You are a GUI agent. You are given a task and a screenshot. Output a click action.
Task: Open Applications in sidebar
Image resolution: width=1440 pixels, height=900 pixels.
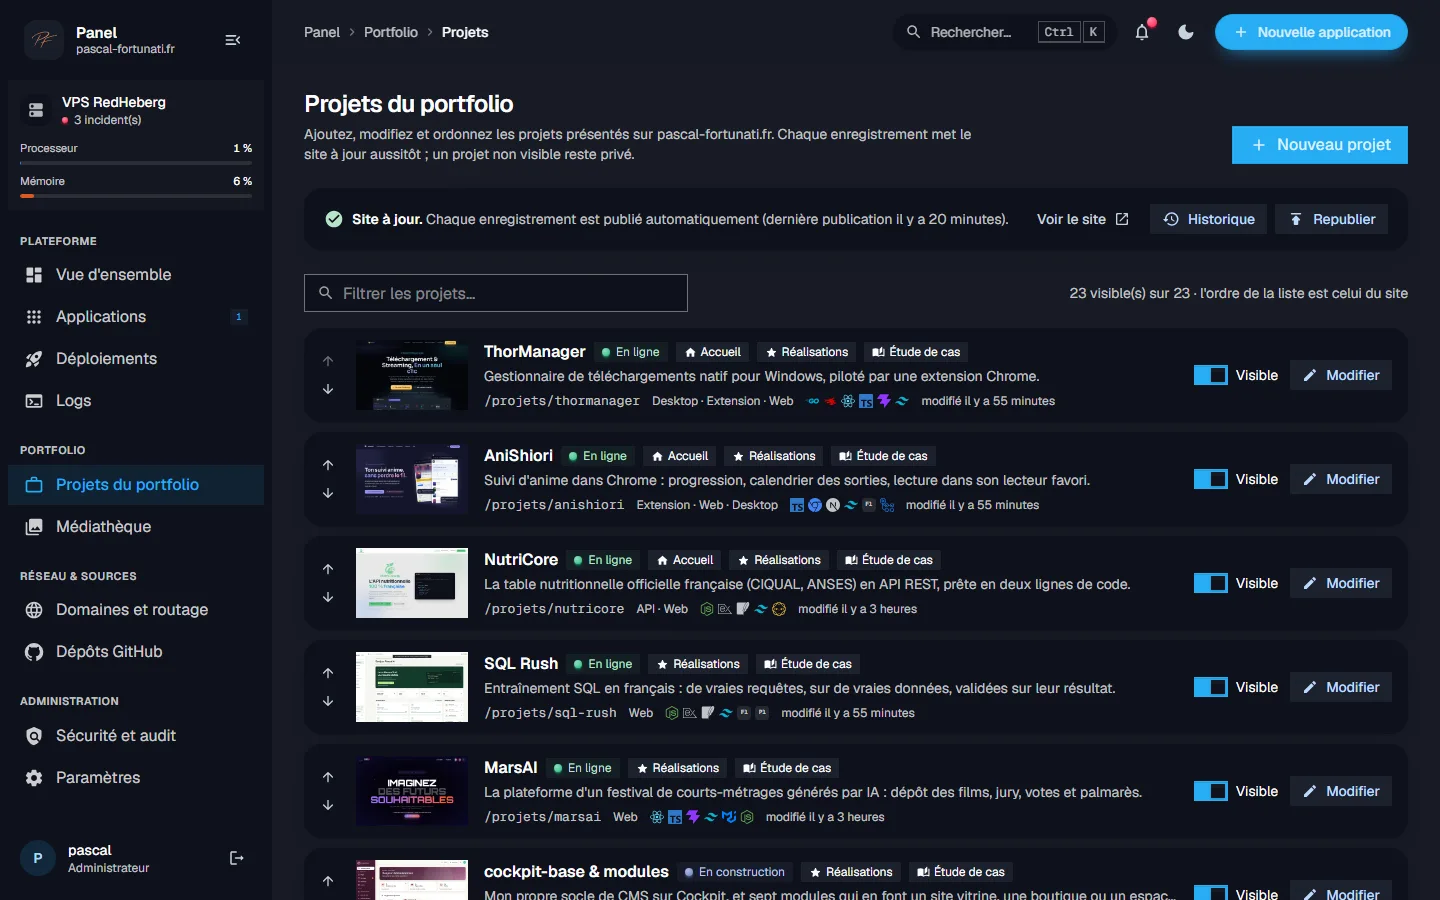pos(136,317)
